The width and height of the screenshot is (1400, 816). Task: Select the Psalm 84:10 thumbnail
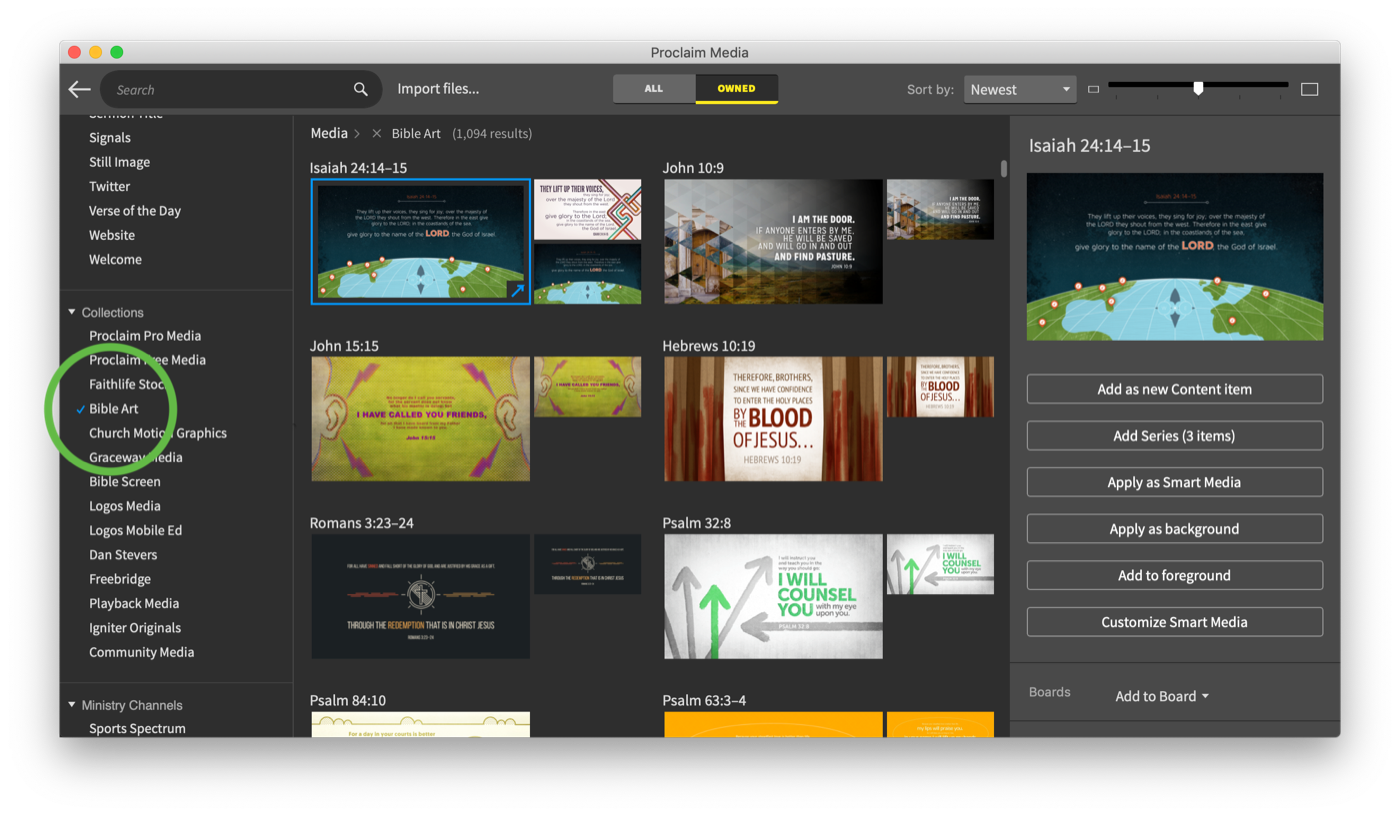coord(421,724)
